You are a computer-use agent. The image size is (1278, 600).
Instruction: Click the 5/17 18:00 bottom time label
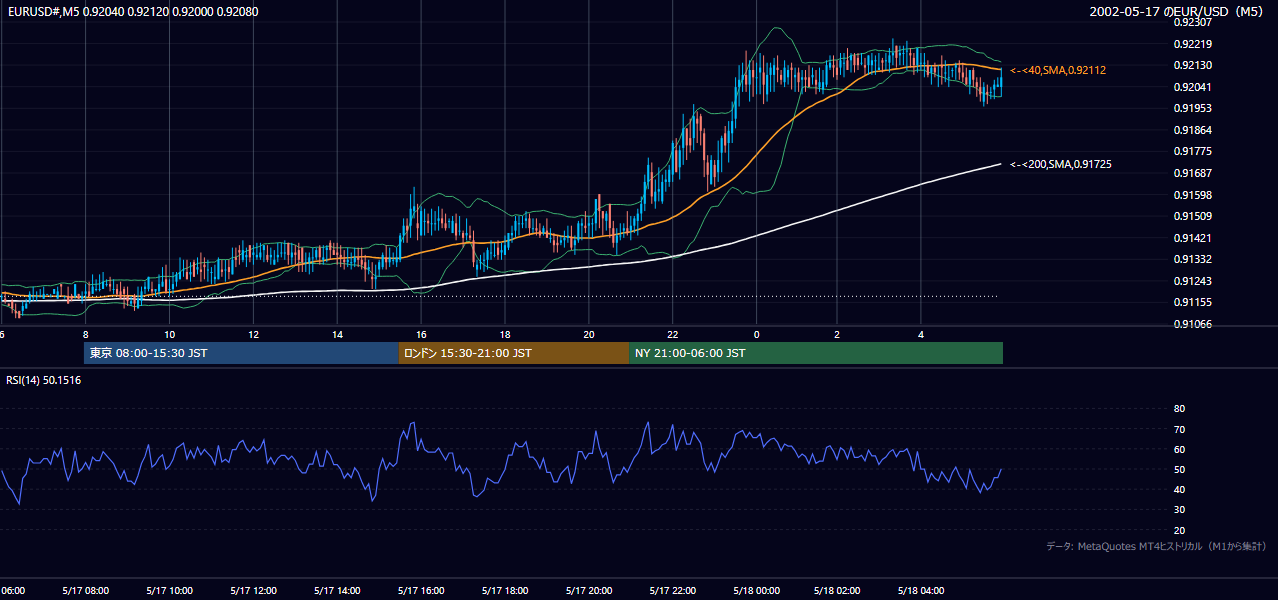coord(505,590)
